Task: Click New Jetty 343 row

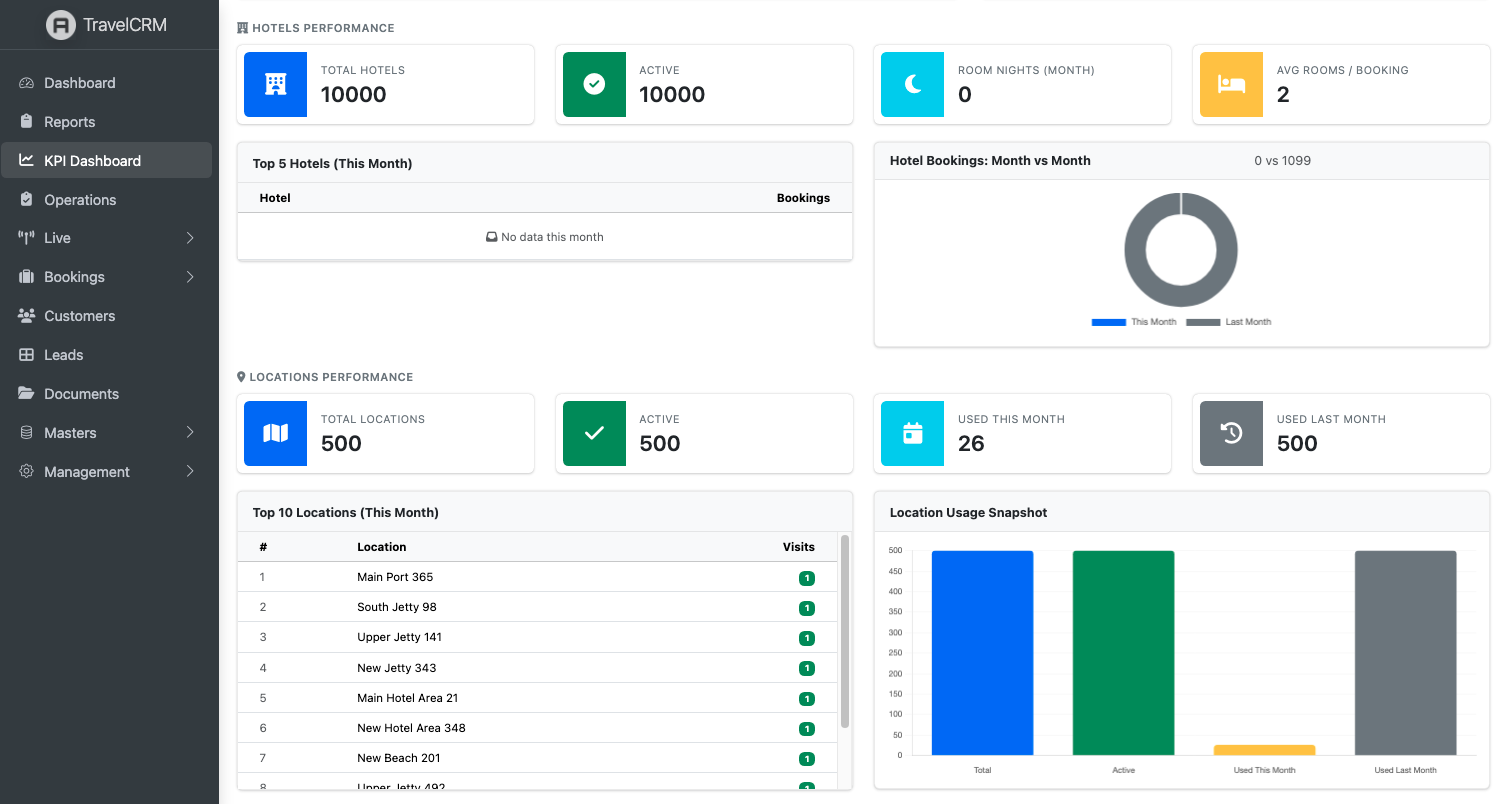Action: 539,668
